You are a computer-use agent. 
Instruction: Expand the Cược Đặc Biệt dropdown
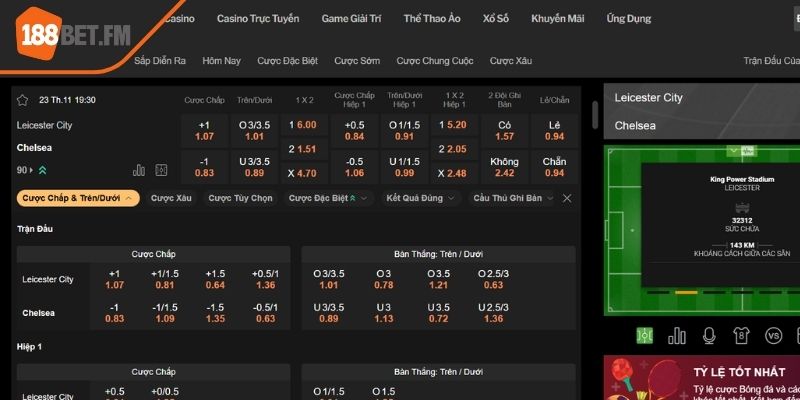[x=329, y=198]
